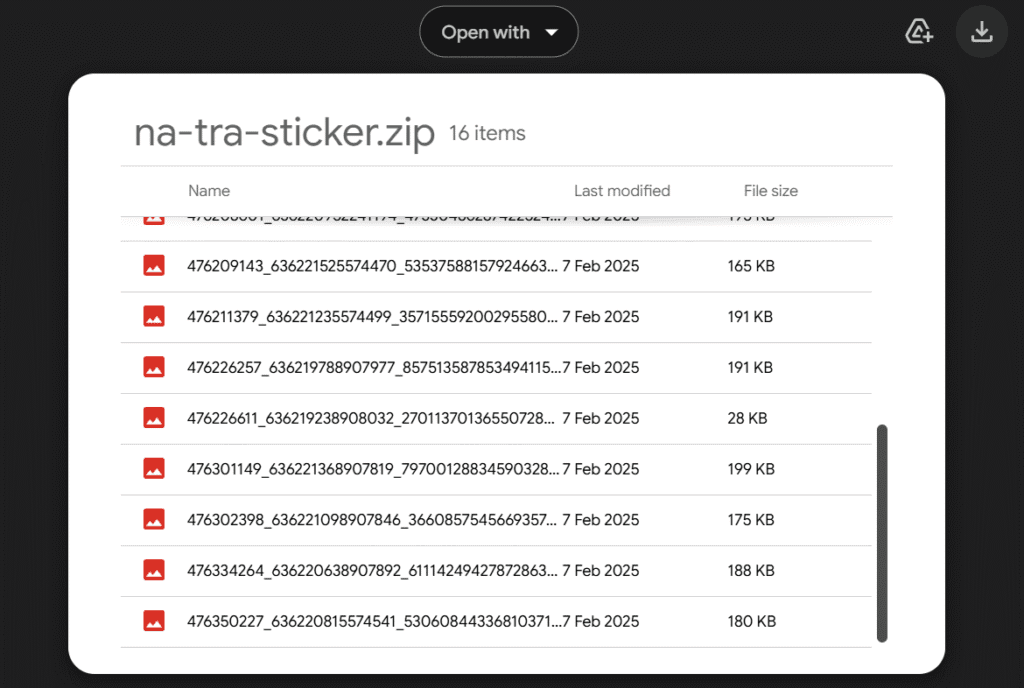Click image icon for file 476211379
Viewport: 1024px width, 688px height.
click(154, 317)
